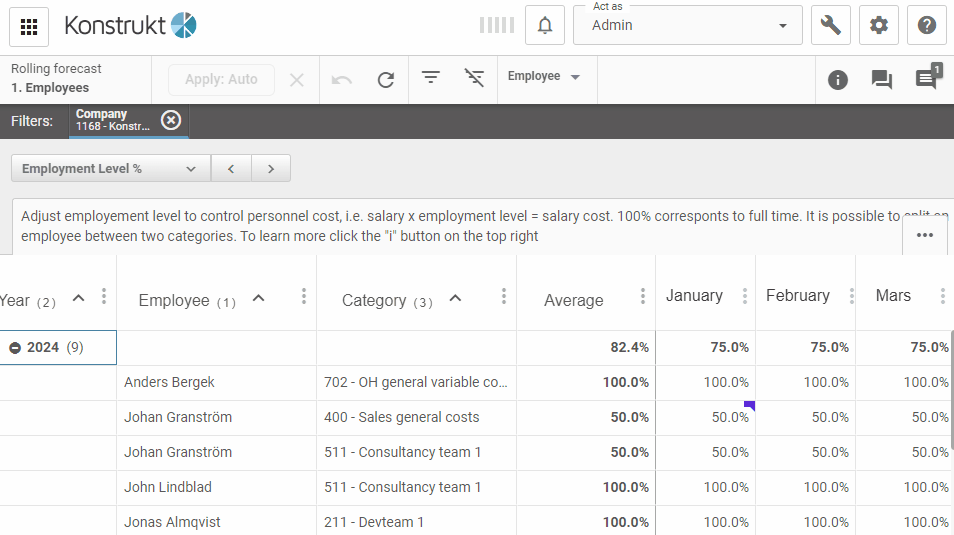Collapse the 2024 year group
The image size is (954, 535).
coord(16,348)
